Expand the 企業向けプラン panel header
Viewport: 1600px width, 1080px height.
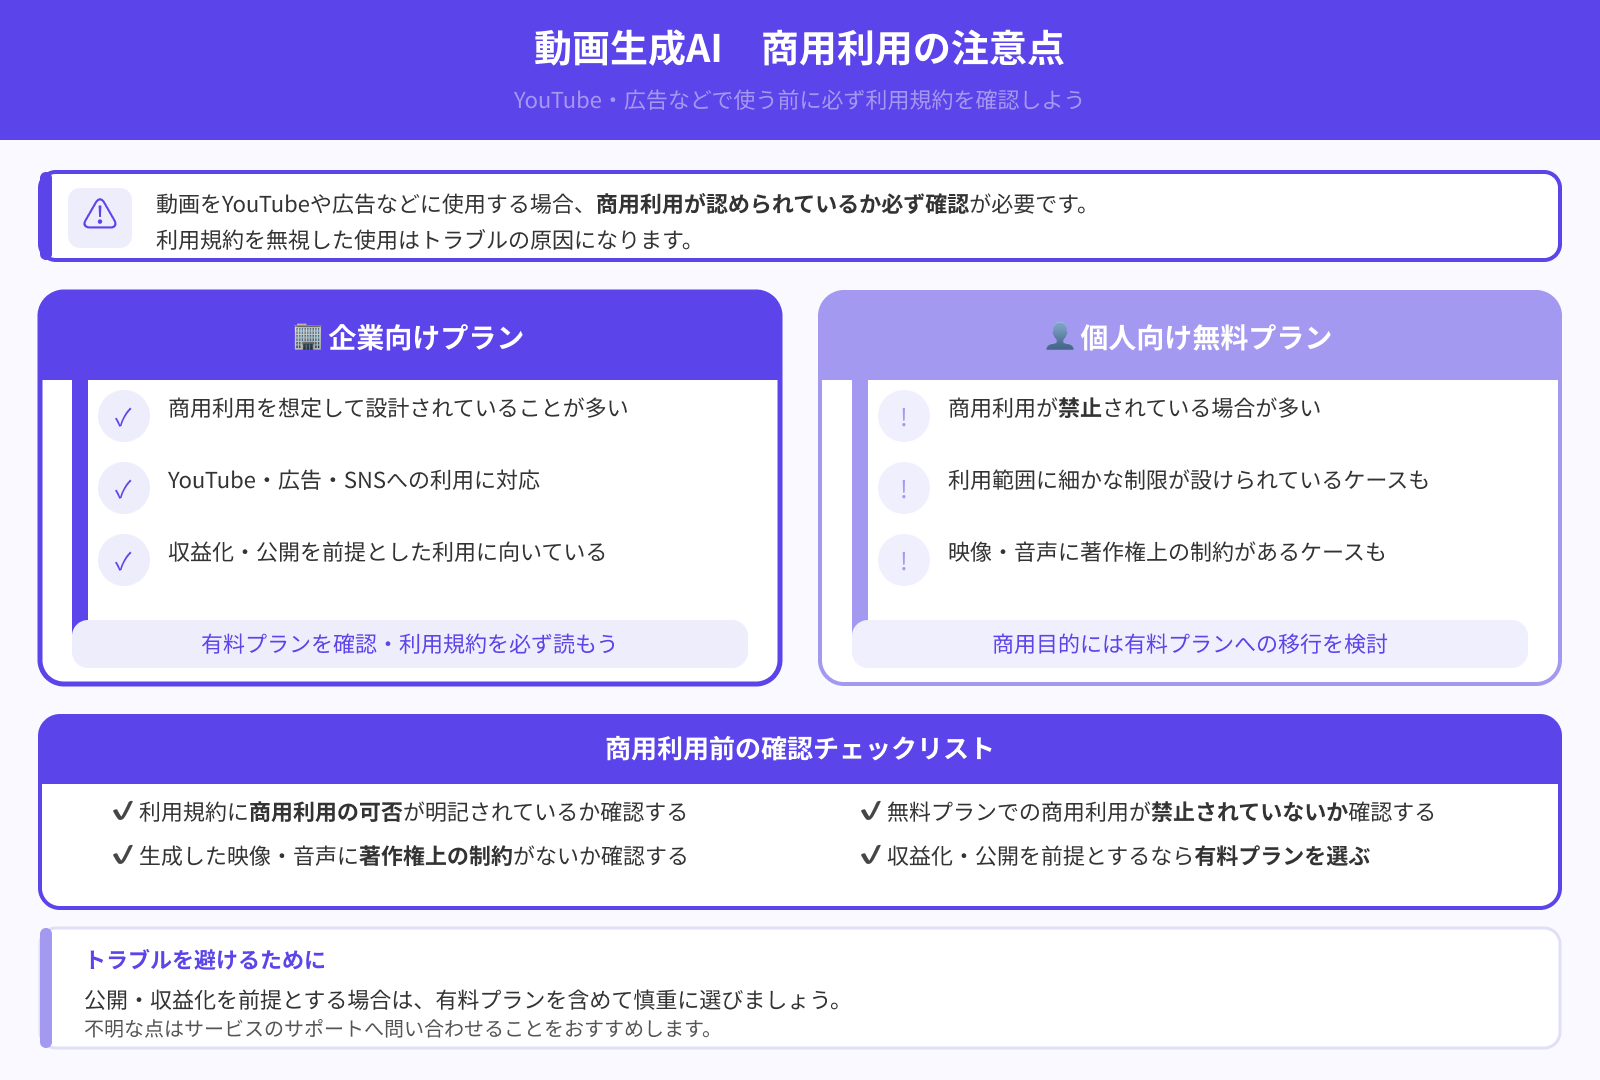(410, 337)
